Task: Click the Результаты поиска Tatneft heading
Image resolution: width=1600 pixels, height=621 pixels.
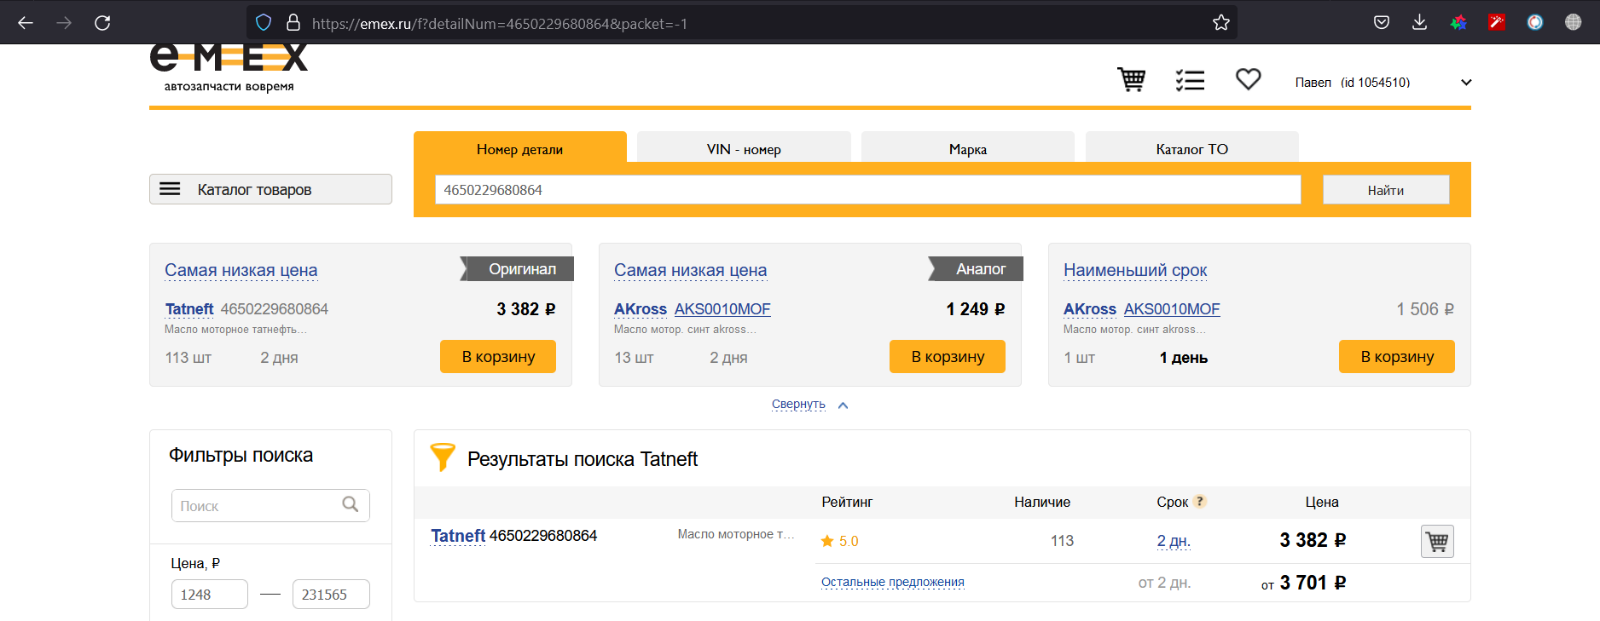Action: [582, 459]
